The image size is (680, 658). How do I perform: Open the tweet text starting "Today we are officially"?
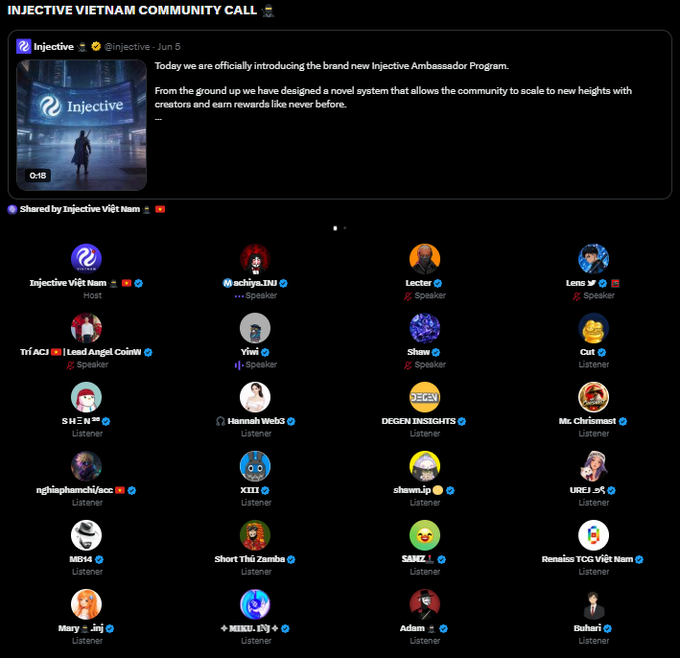click(x=332, y=66)
